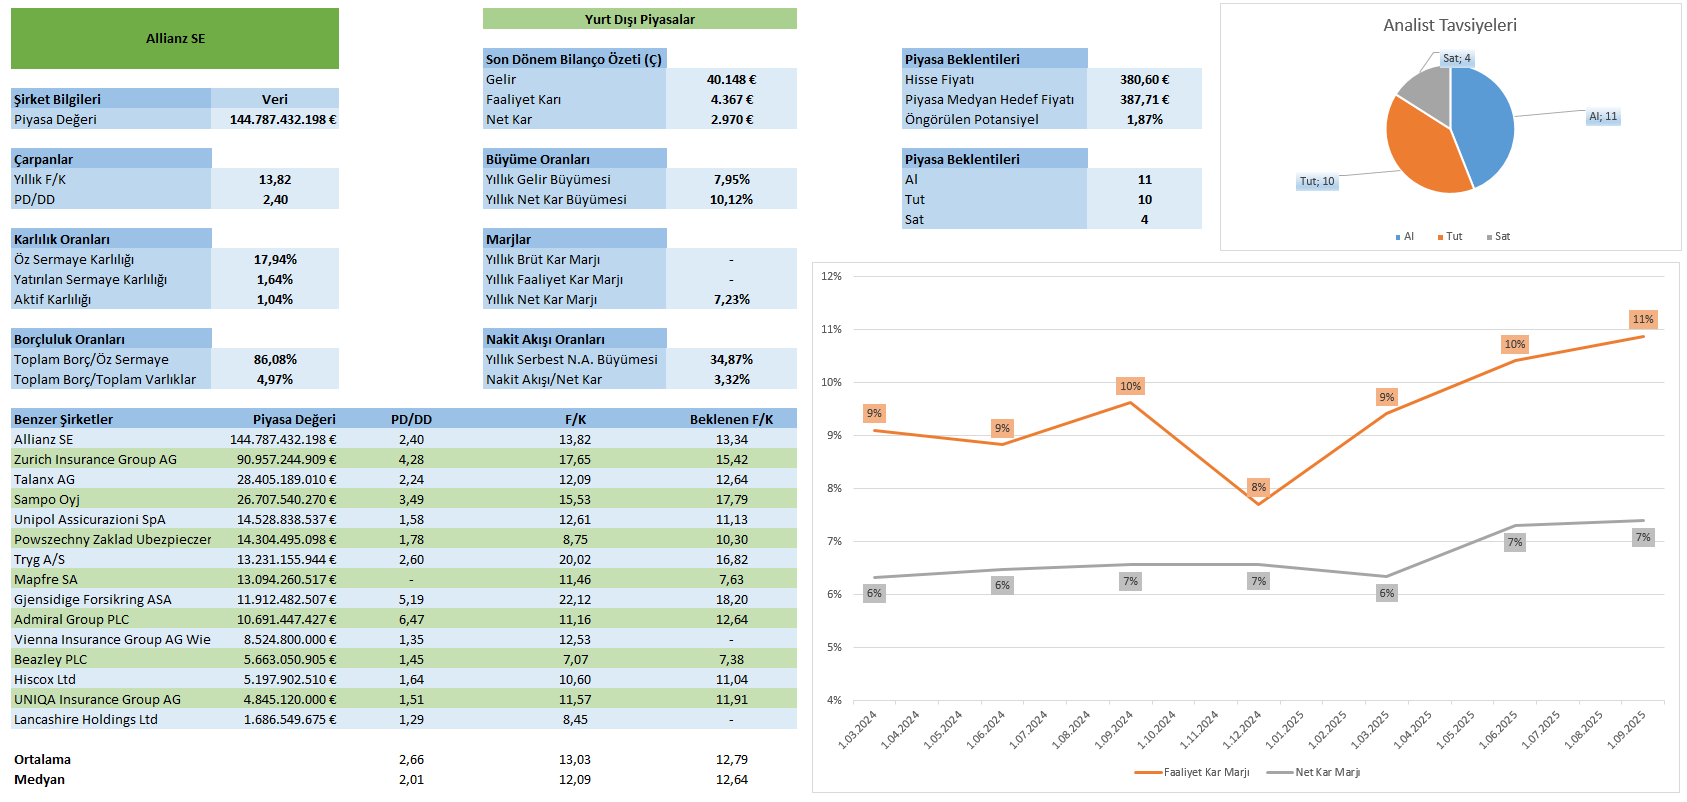
Task: Click the gray Sat slice of the pie chart
Action: pyautogui.click(x=1430, y=90)
